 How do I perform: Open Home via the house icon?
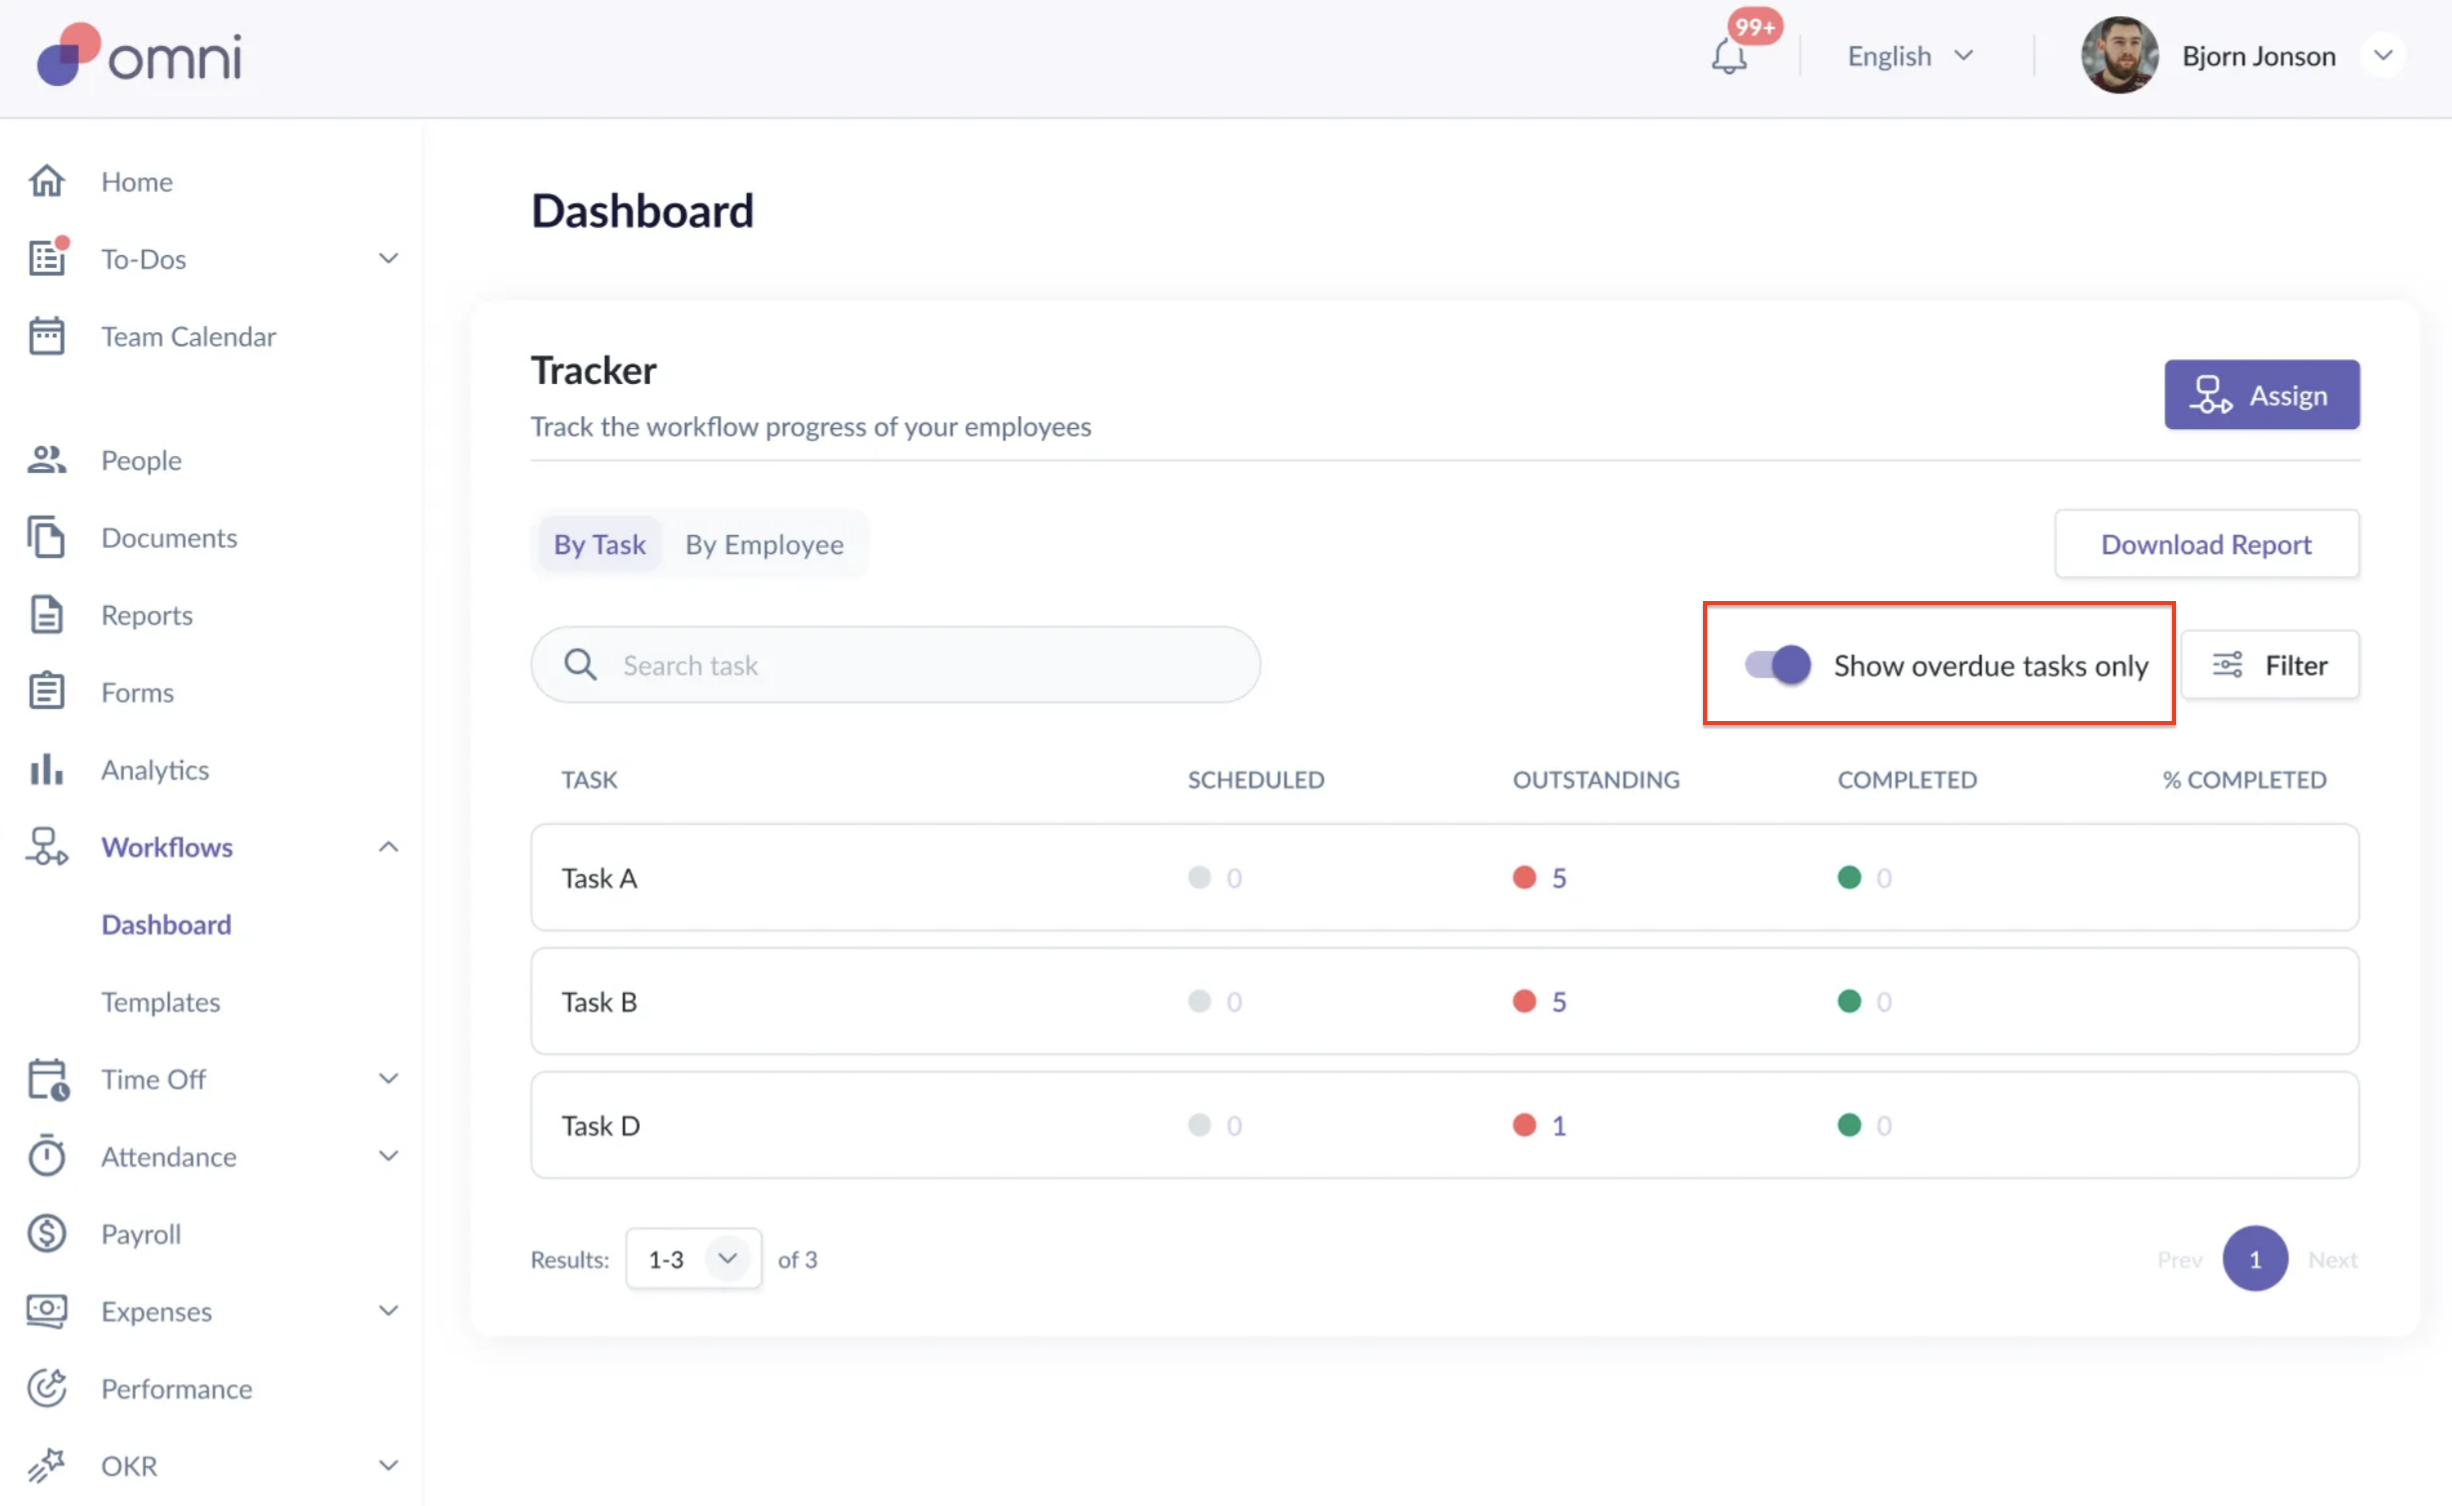(46, 181)
